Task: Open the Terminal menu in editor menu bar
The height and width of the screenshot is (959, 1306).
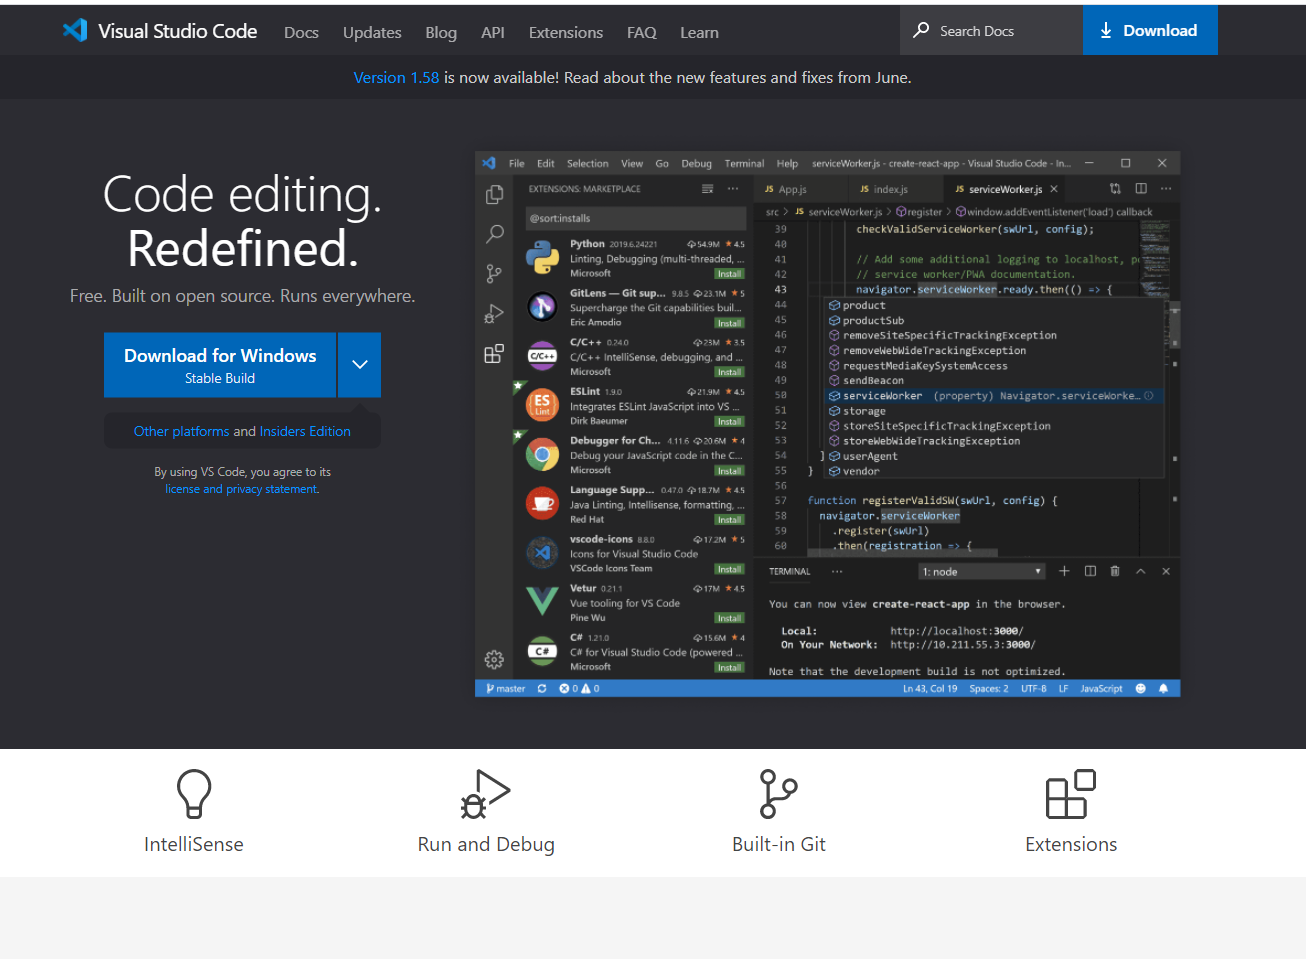Action: pos(744,163)
